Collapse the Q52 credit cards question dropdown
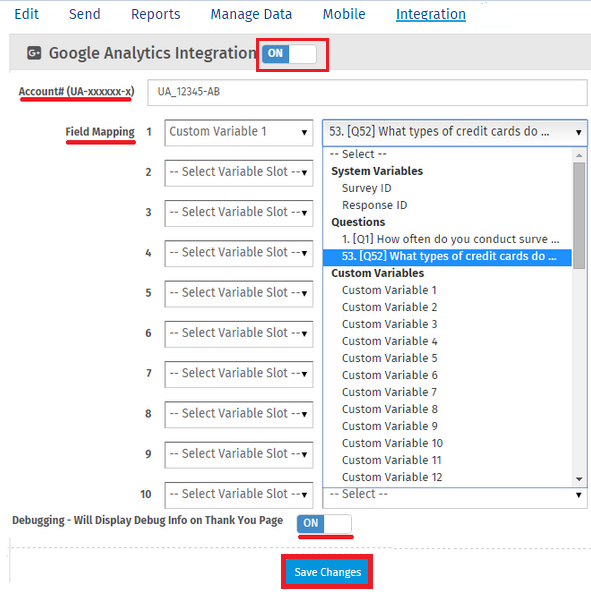This screenshot has width=591, height=599. click(x=455, y=132)
